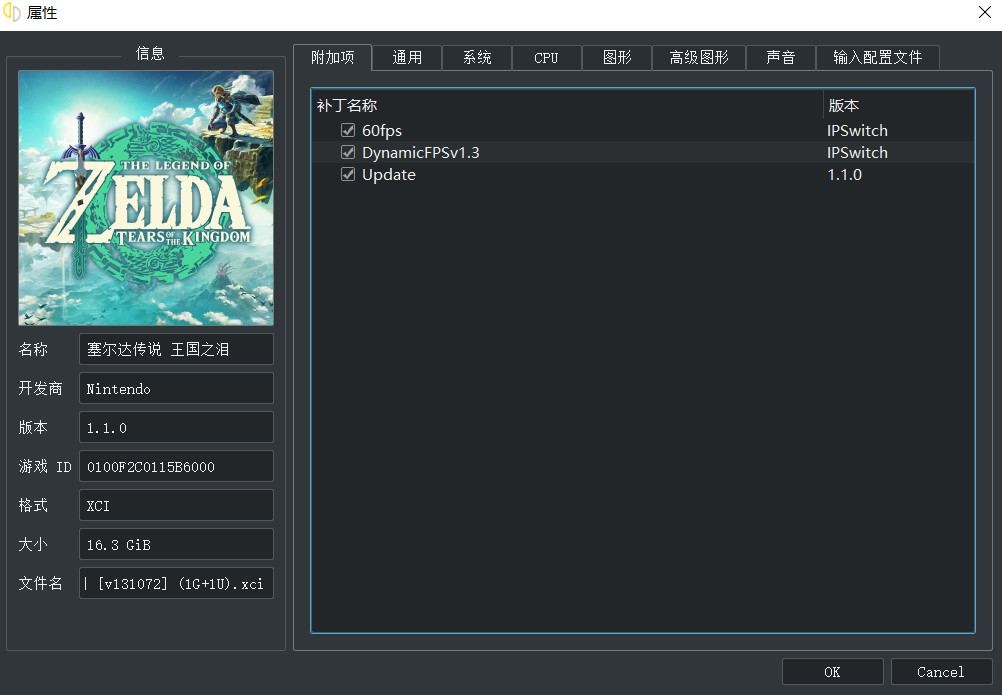Select the 附加项 add-ons tab
The height and width of the screenshot is (695, 1002).
(x=333, y=57)
